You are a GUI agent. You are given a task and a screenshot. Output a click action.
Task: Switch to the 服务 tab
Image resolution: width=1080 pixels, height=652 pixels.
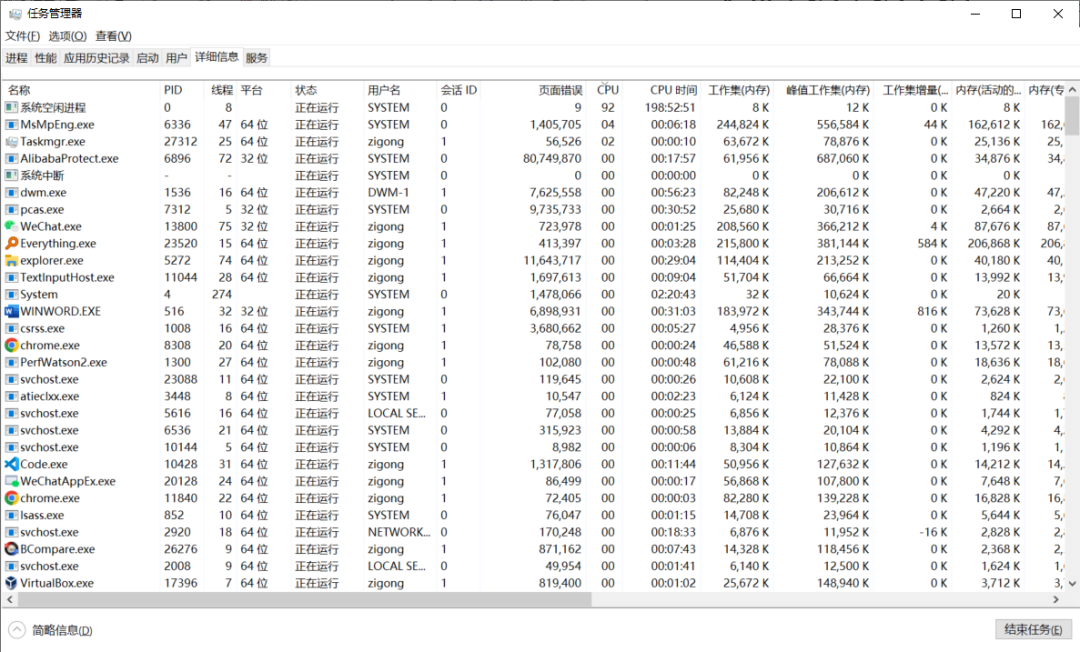pyautogui.click(x=256, y=59)
